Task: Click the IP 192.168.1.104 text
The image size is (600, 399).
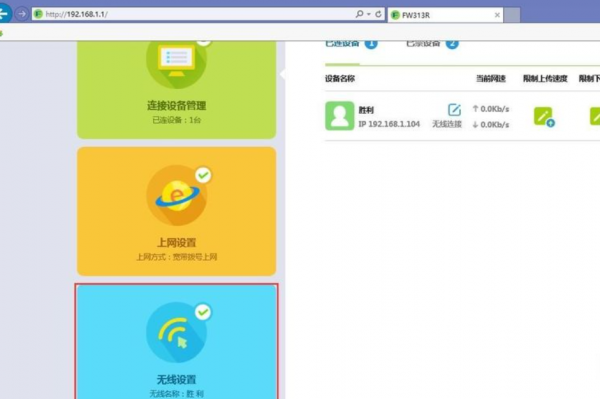Action: coord(389,124)
